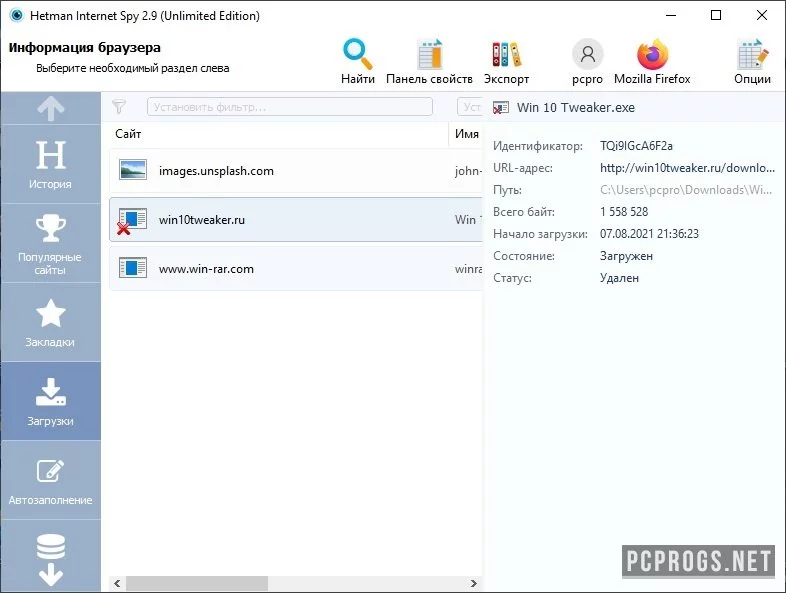The image size is (786, 593).
Task: Open the История history section
Action: 51,164
